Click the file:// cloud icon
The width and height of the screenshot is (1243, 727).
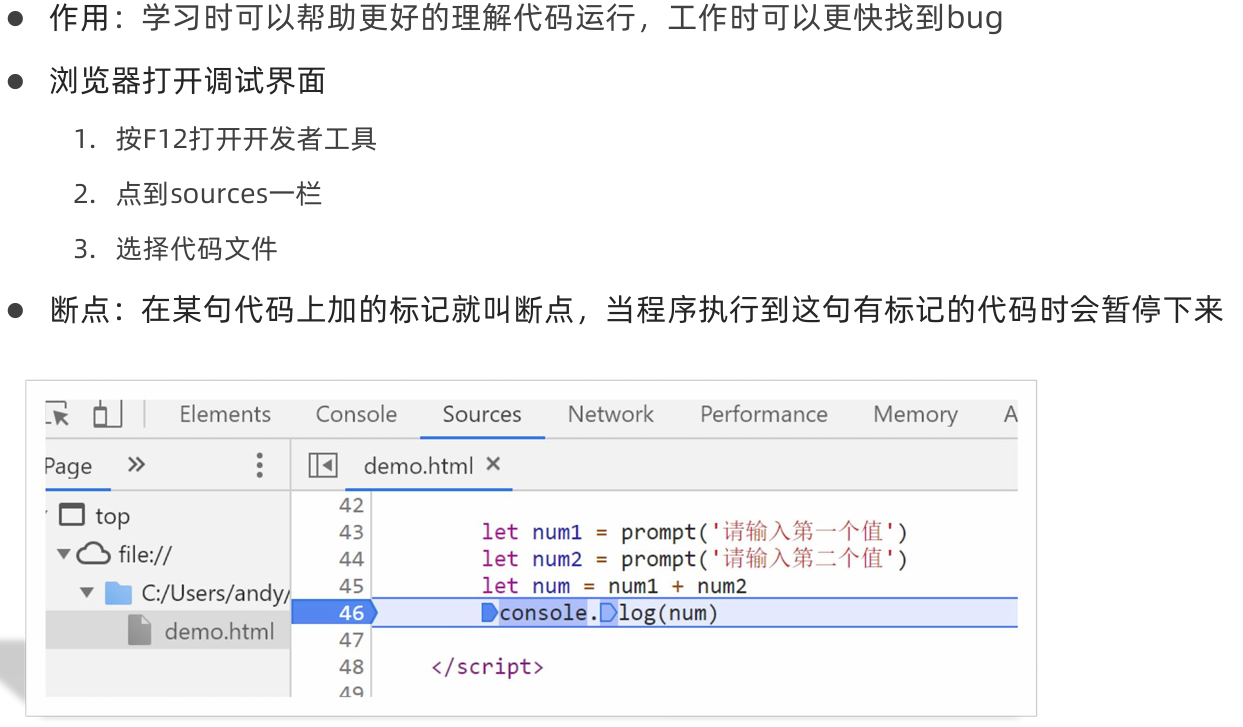[x=93, y=553]
